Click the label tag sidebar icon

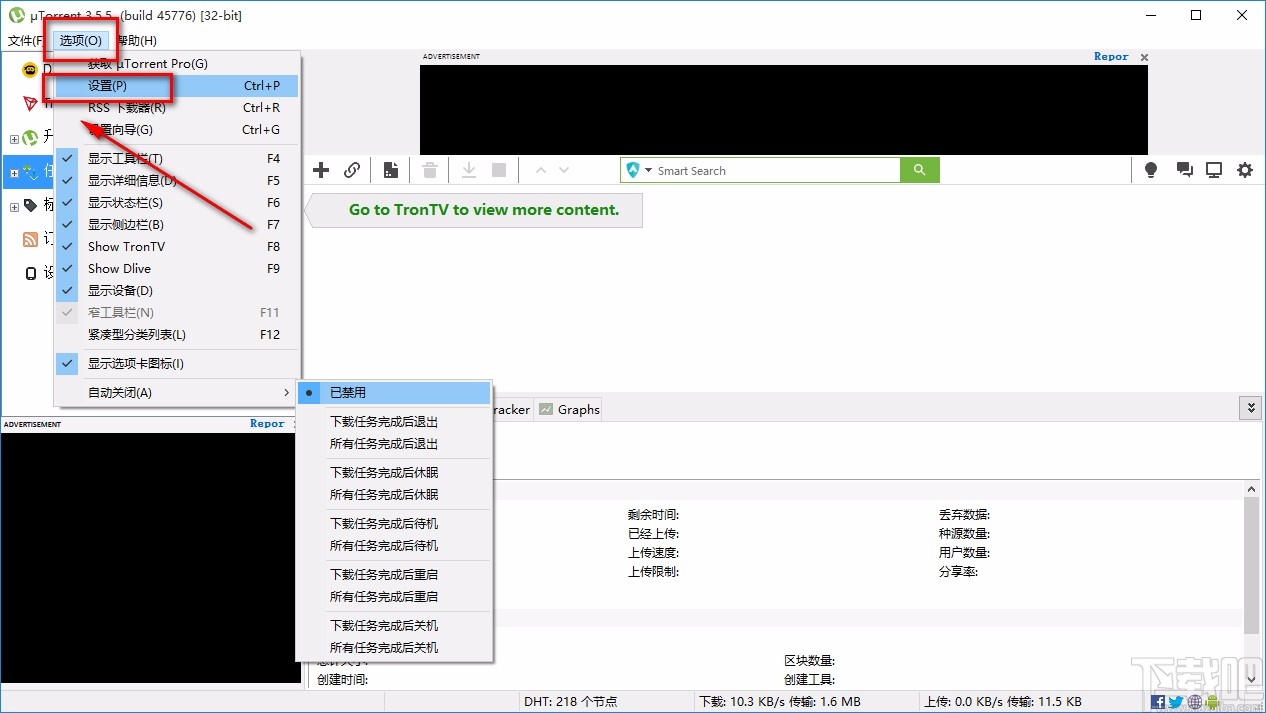pyautogui.click(x=30, y=205)
